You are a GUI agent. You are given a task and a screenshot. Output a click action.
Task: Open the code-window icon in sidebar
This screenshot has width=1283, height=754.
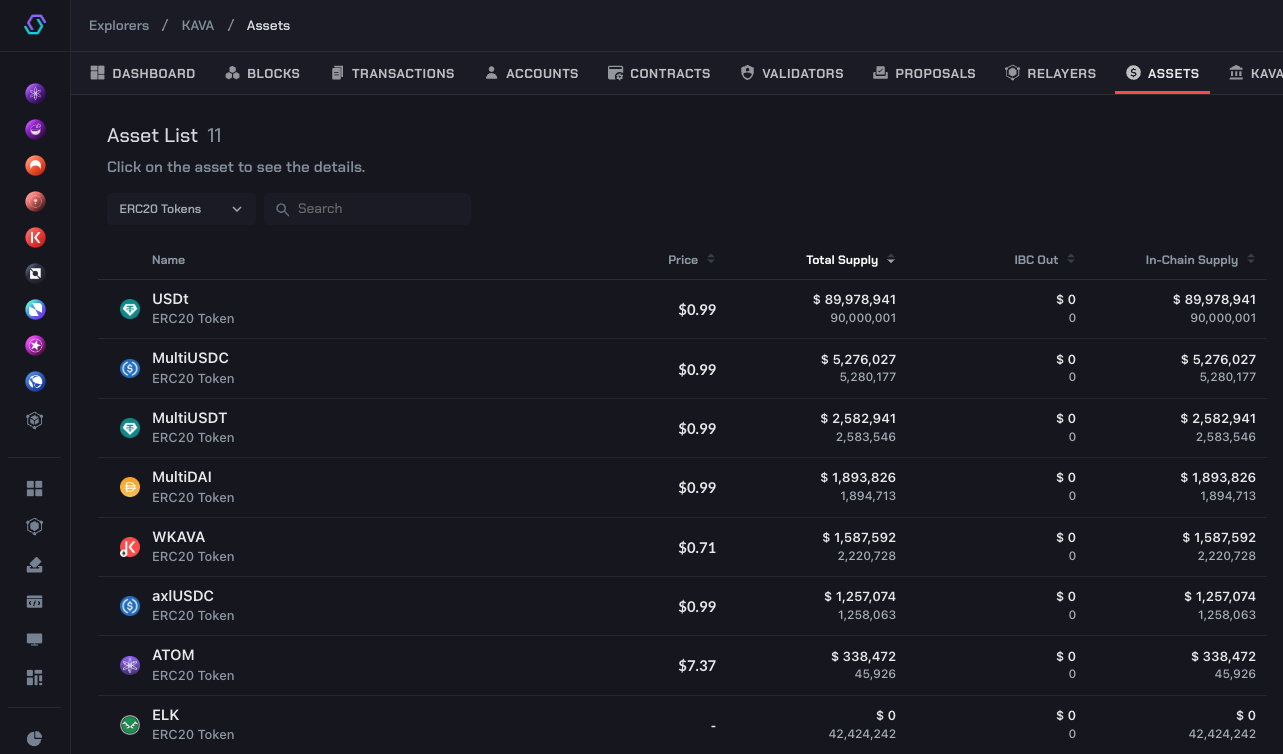click(35, 602)
